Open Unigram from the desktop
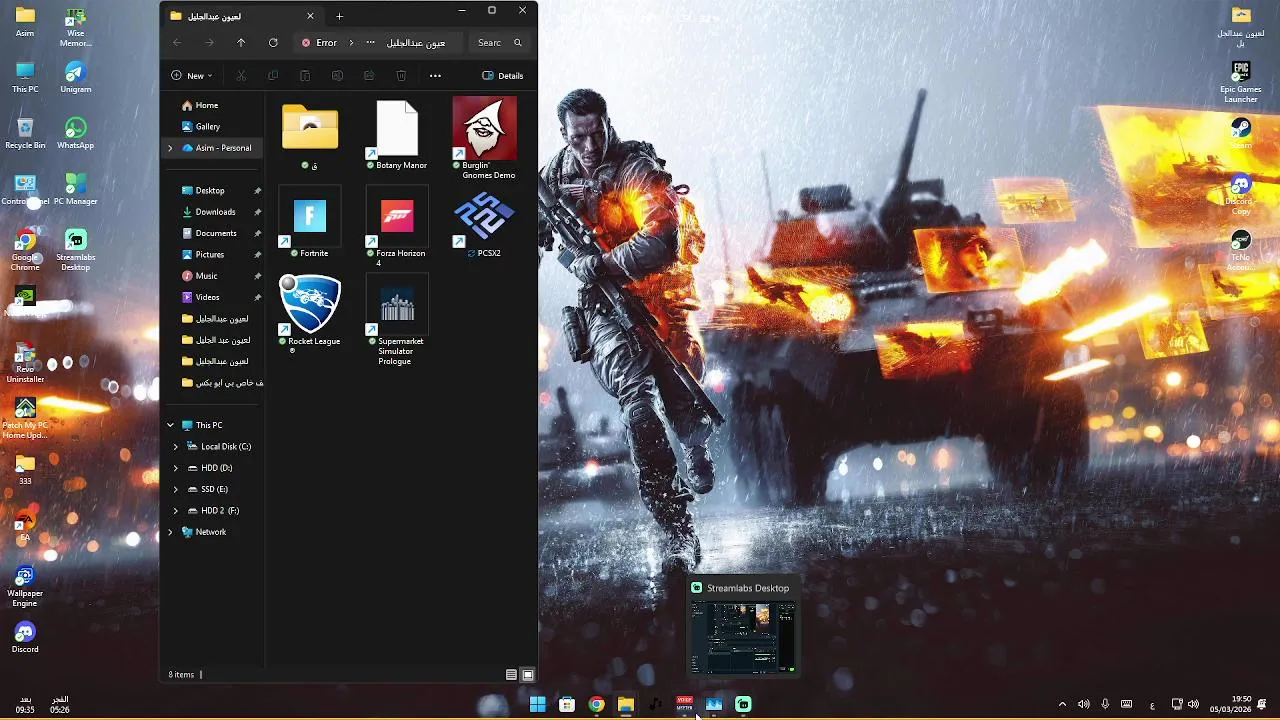 click(75, 78)
